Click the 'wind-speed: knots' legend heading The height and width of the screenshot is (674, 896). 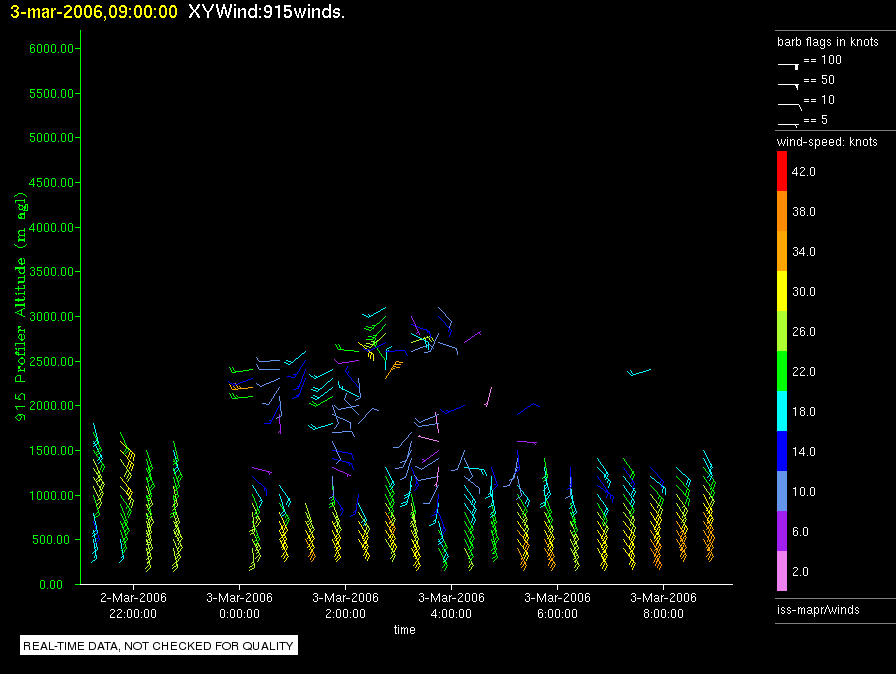point(827,142)
